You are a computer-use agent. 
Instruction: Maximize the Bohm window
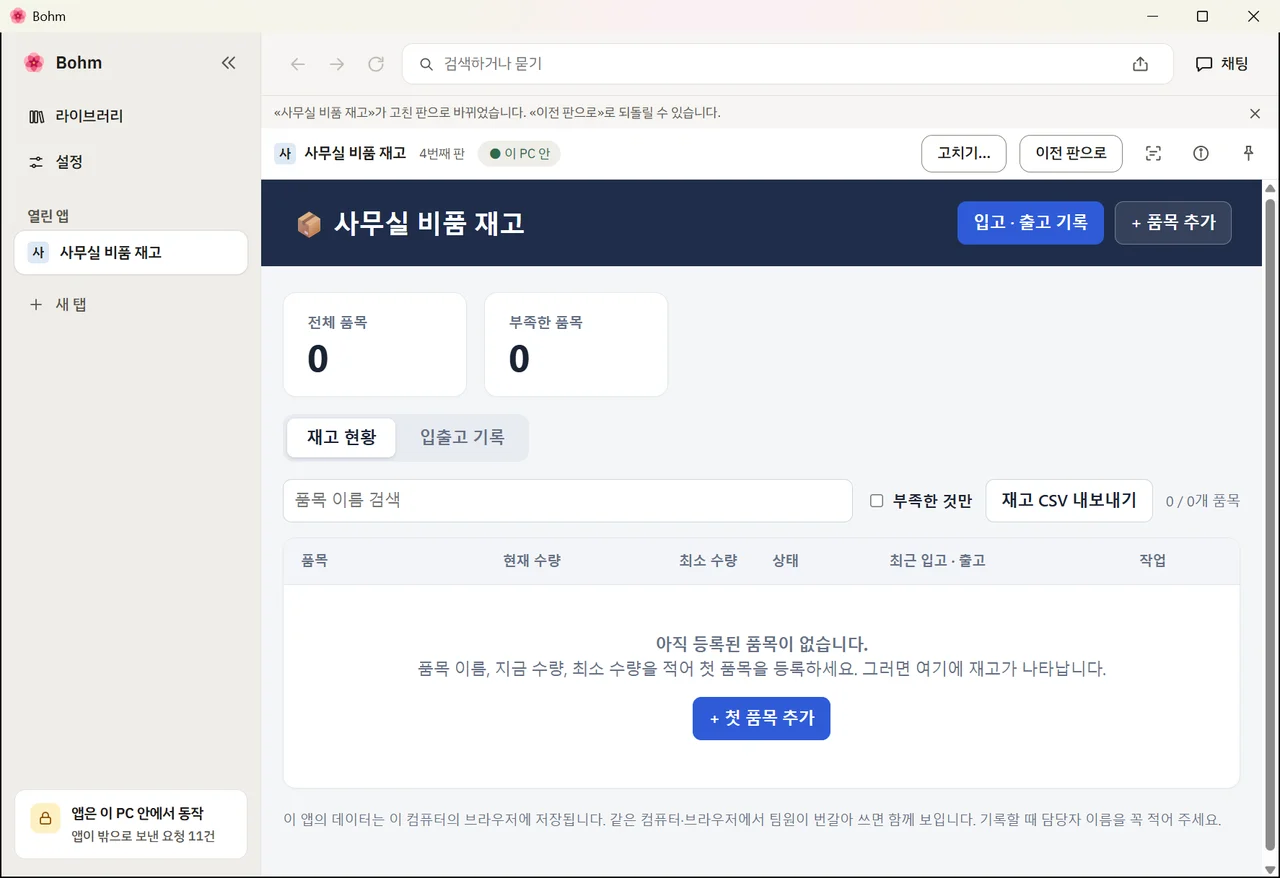(x=1203, y=16)
